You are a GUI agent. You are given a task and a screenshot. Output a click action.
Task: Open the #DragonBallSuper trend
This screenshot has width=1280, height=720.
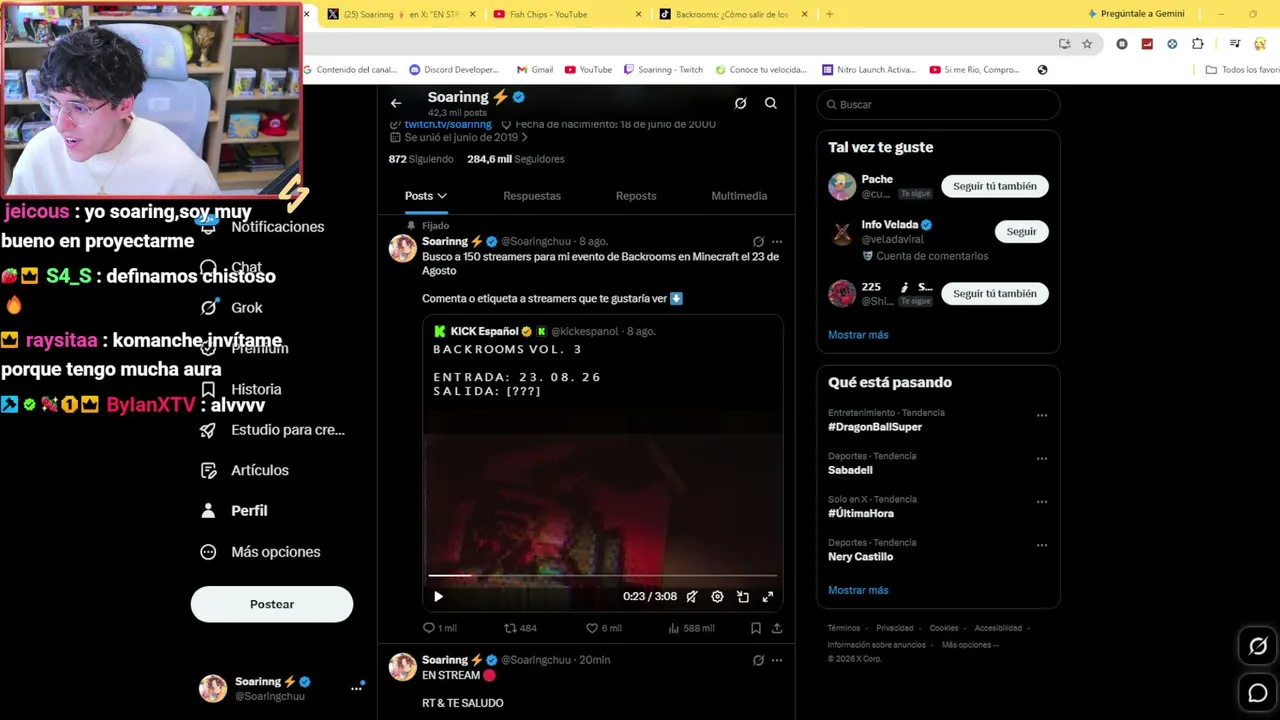[875, 427]
